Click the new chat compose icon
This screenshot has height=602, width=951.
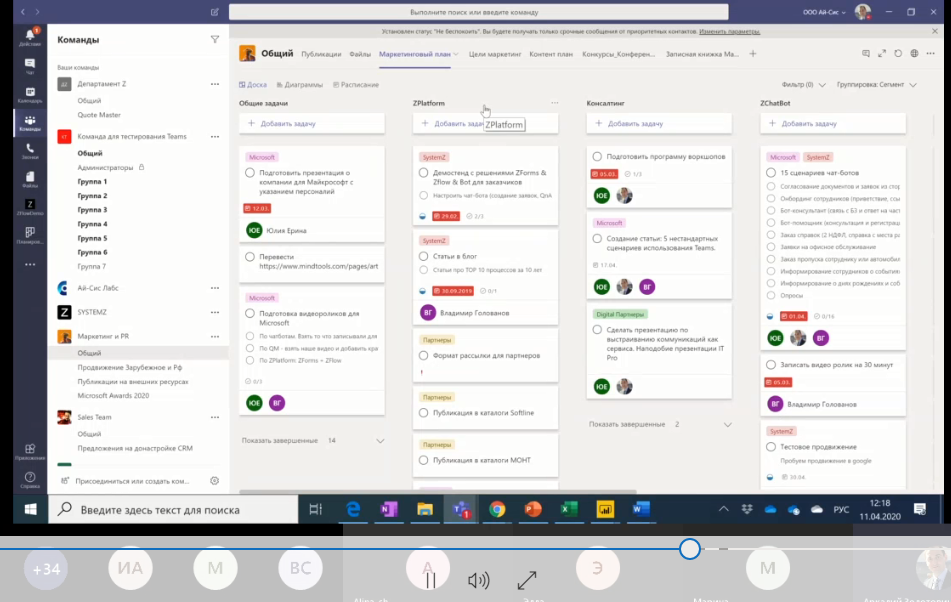point(215,12)
